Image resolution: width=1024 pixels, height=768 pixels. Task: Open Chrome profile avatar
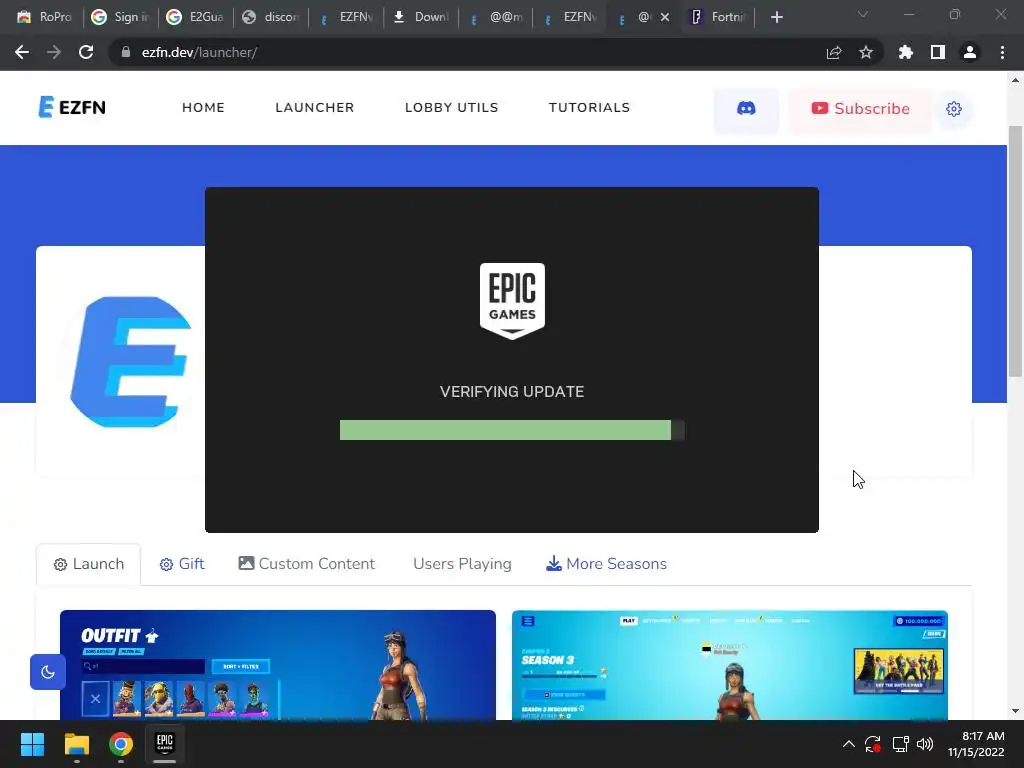970,52
